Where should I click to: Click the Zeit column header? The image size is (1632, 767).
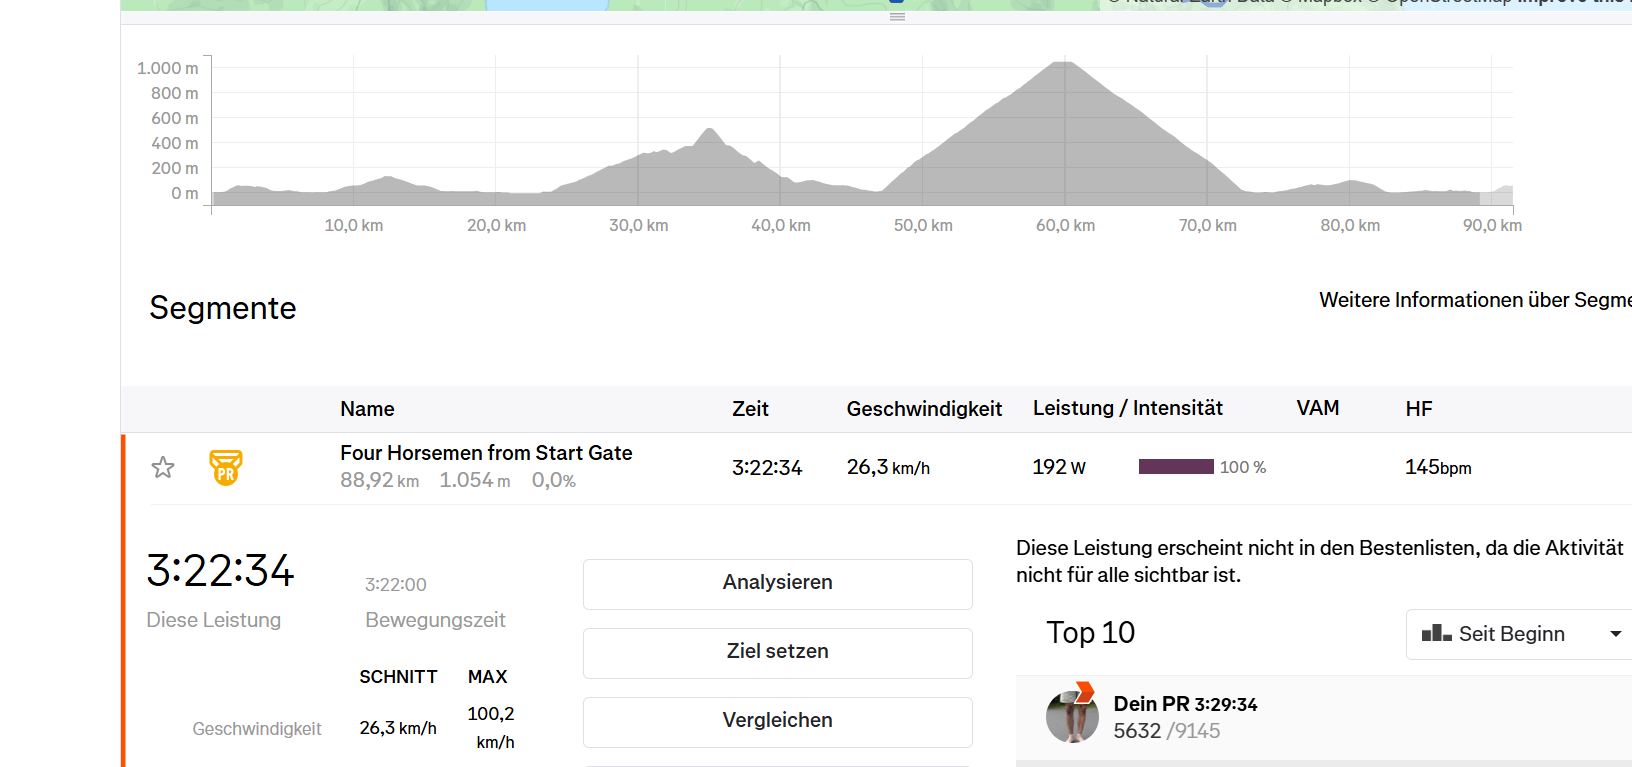coord(750,409)
